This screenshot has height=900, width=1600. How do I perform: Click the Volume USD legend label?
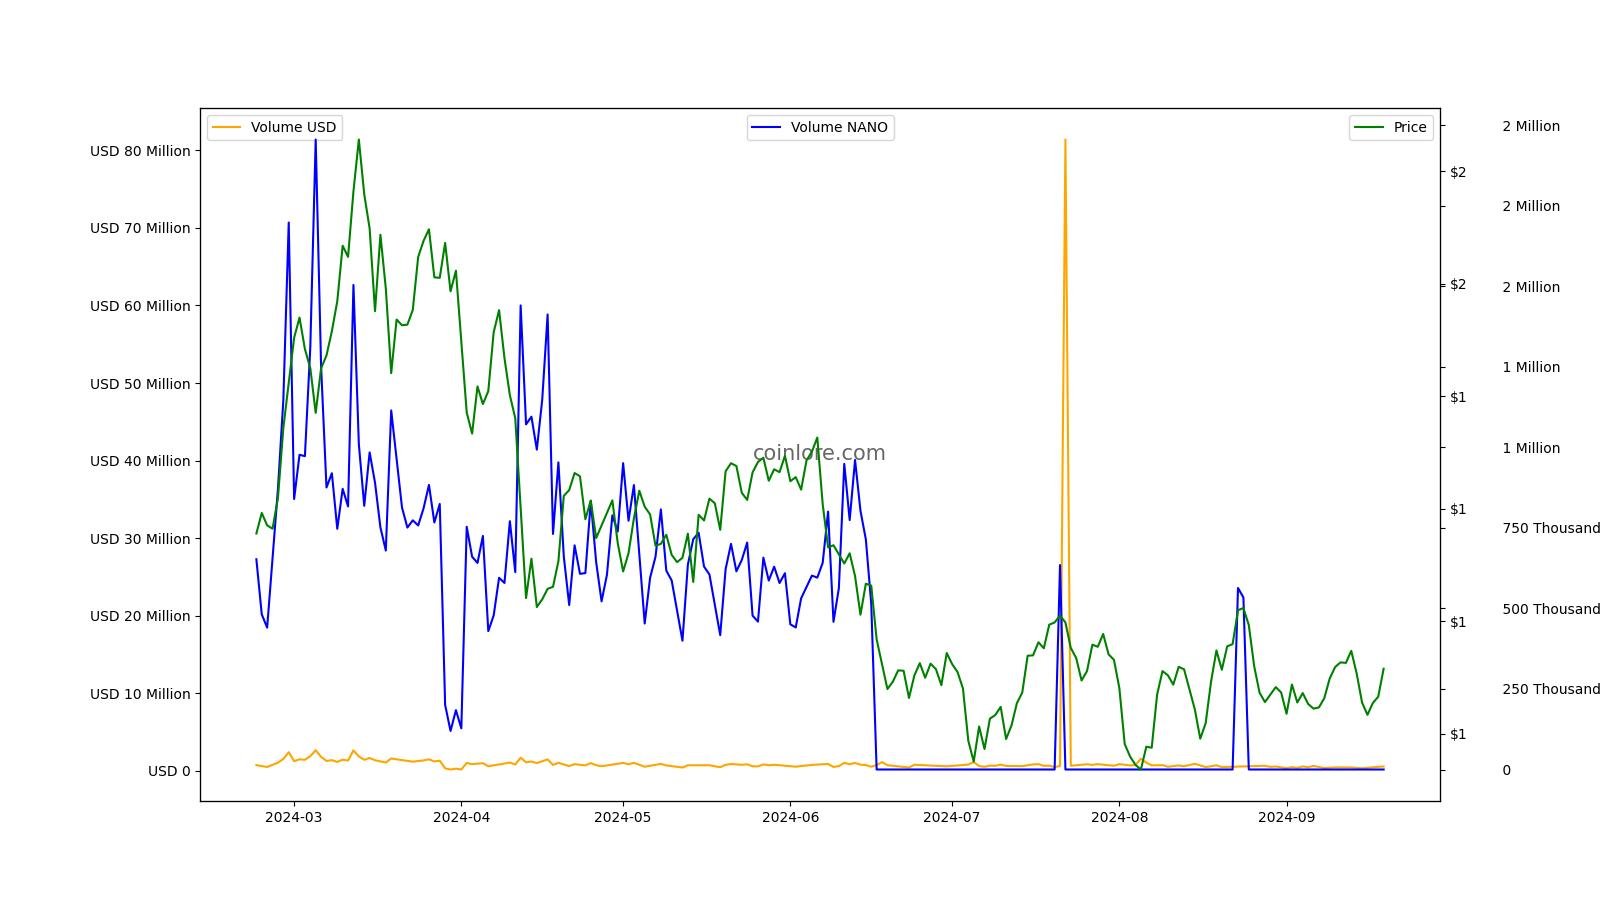293,127
